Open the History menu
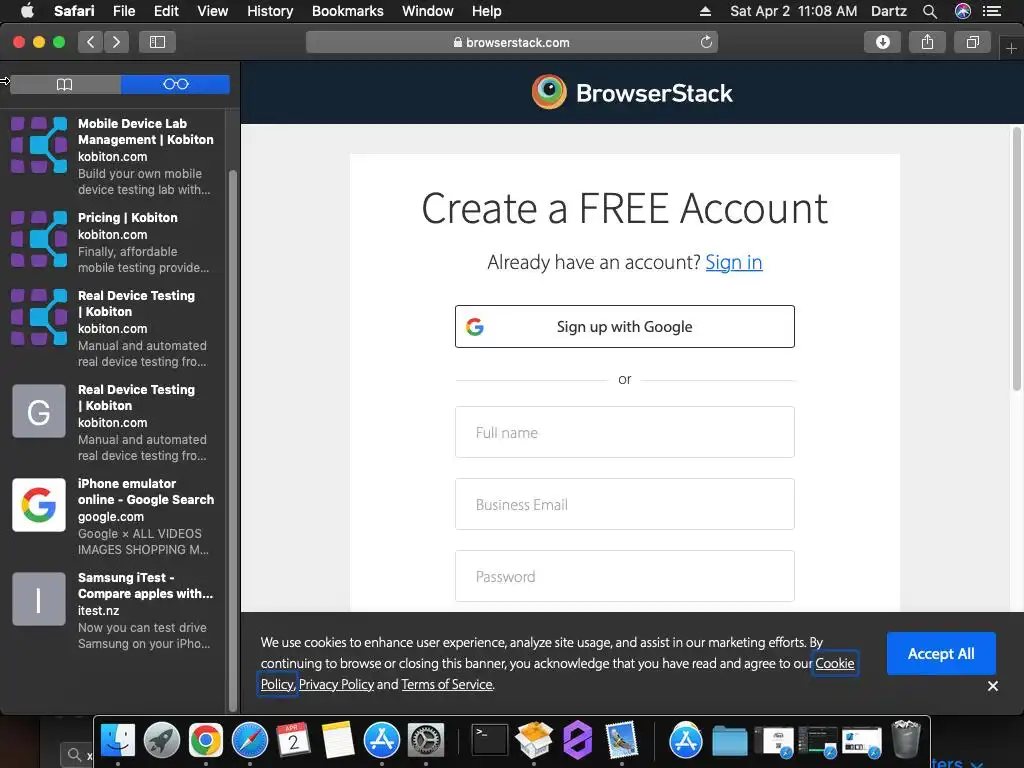Viewport: 1024px width, 768px height. (270, 11)
